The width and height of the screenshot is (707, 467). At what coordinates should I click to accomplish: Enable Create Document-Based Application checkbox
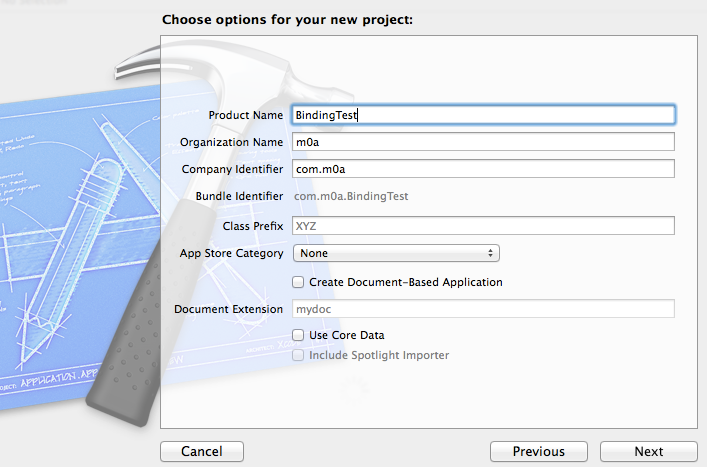pyautogui.click(x=298, y=282)
